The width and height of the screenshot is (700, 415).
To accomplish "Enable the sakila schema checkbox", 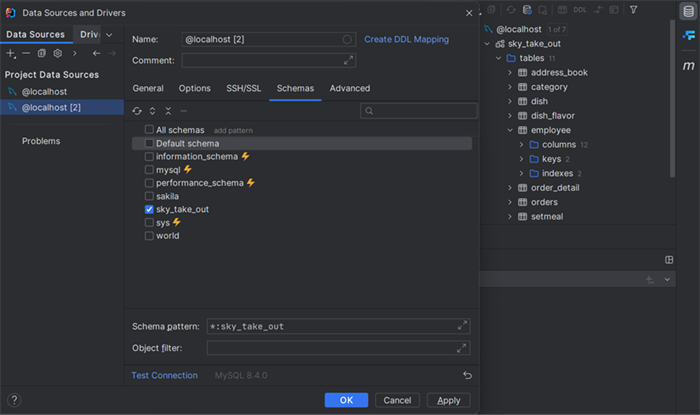I will [149, 196].
